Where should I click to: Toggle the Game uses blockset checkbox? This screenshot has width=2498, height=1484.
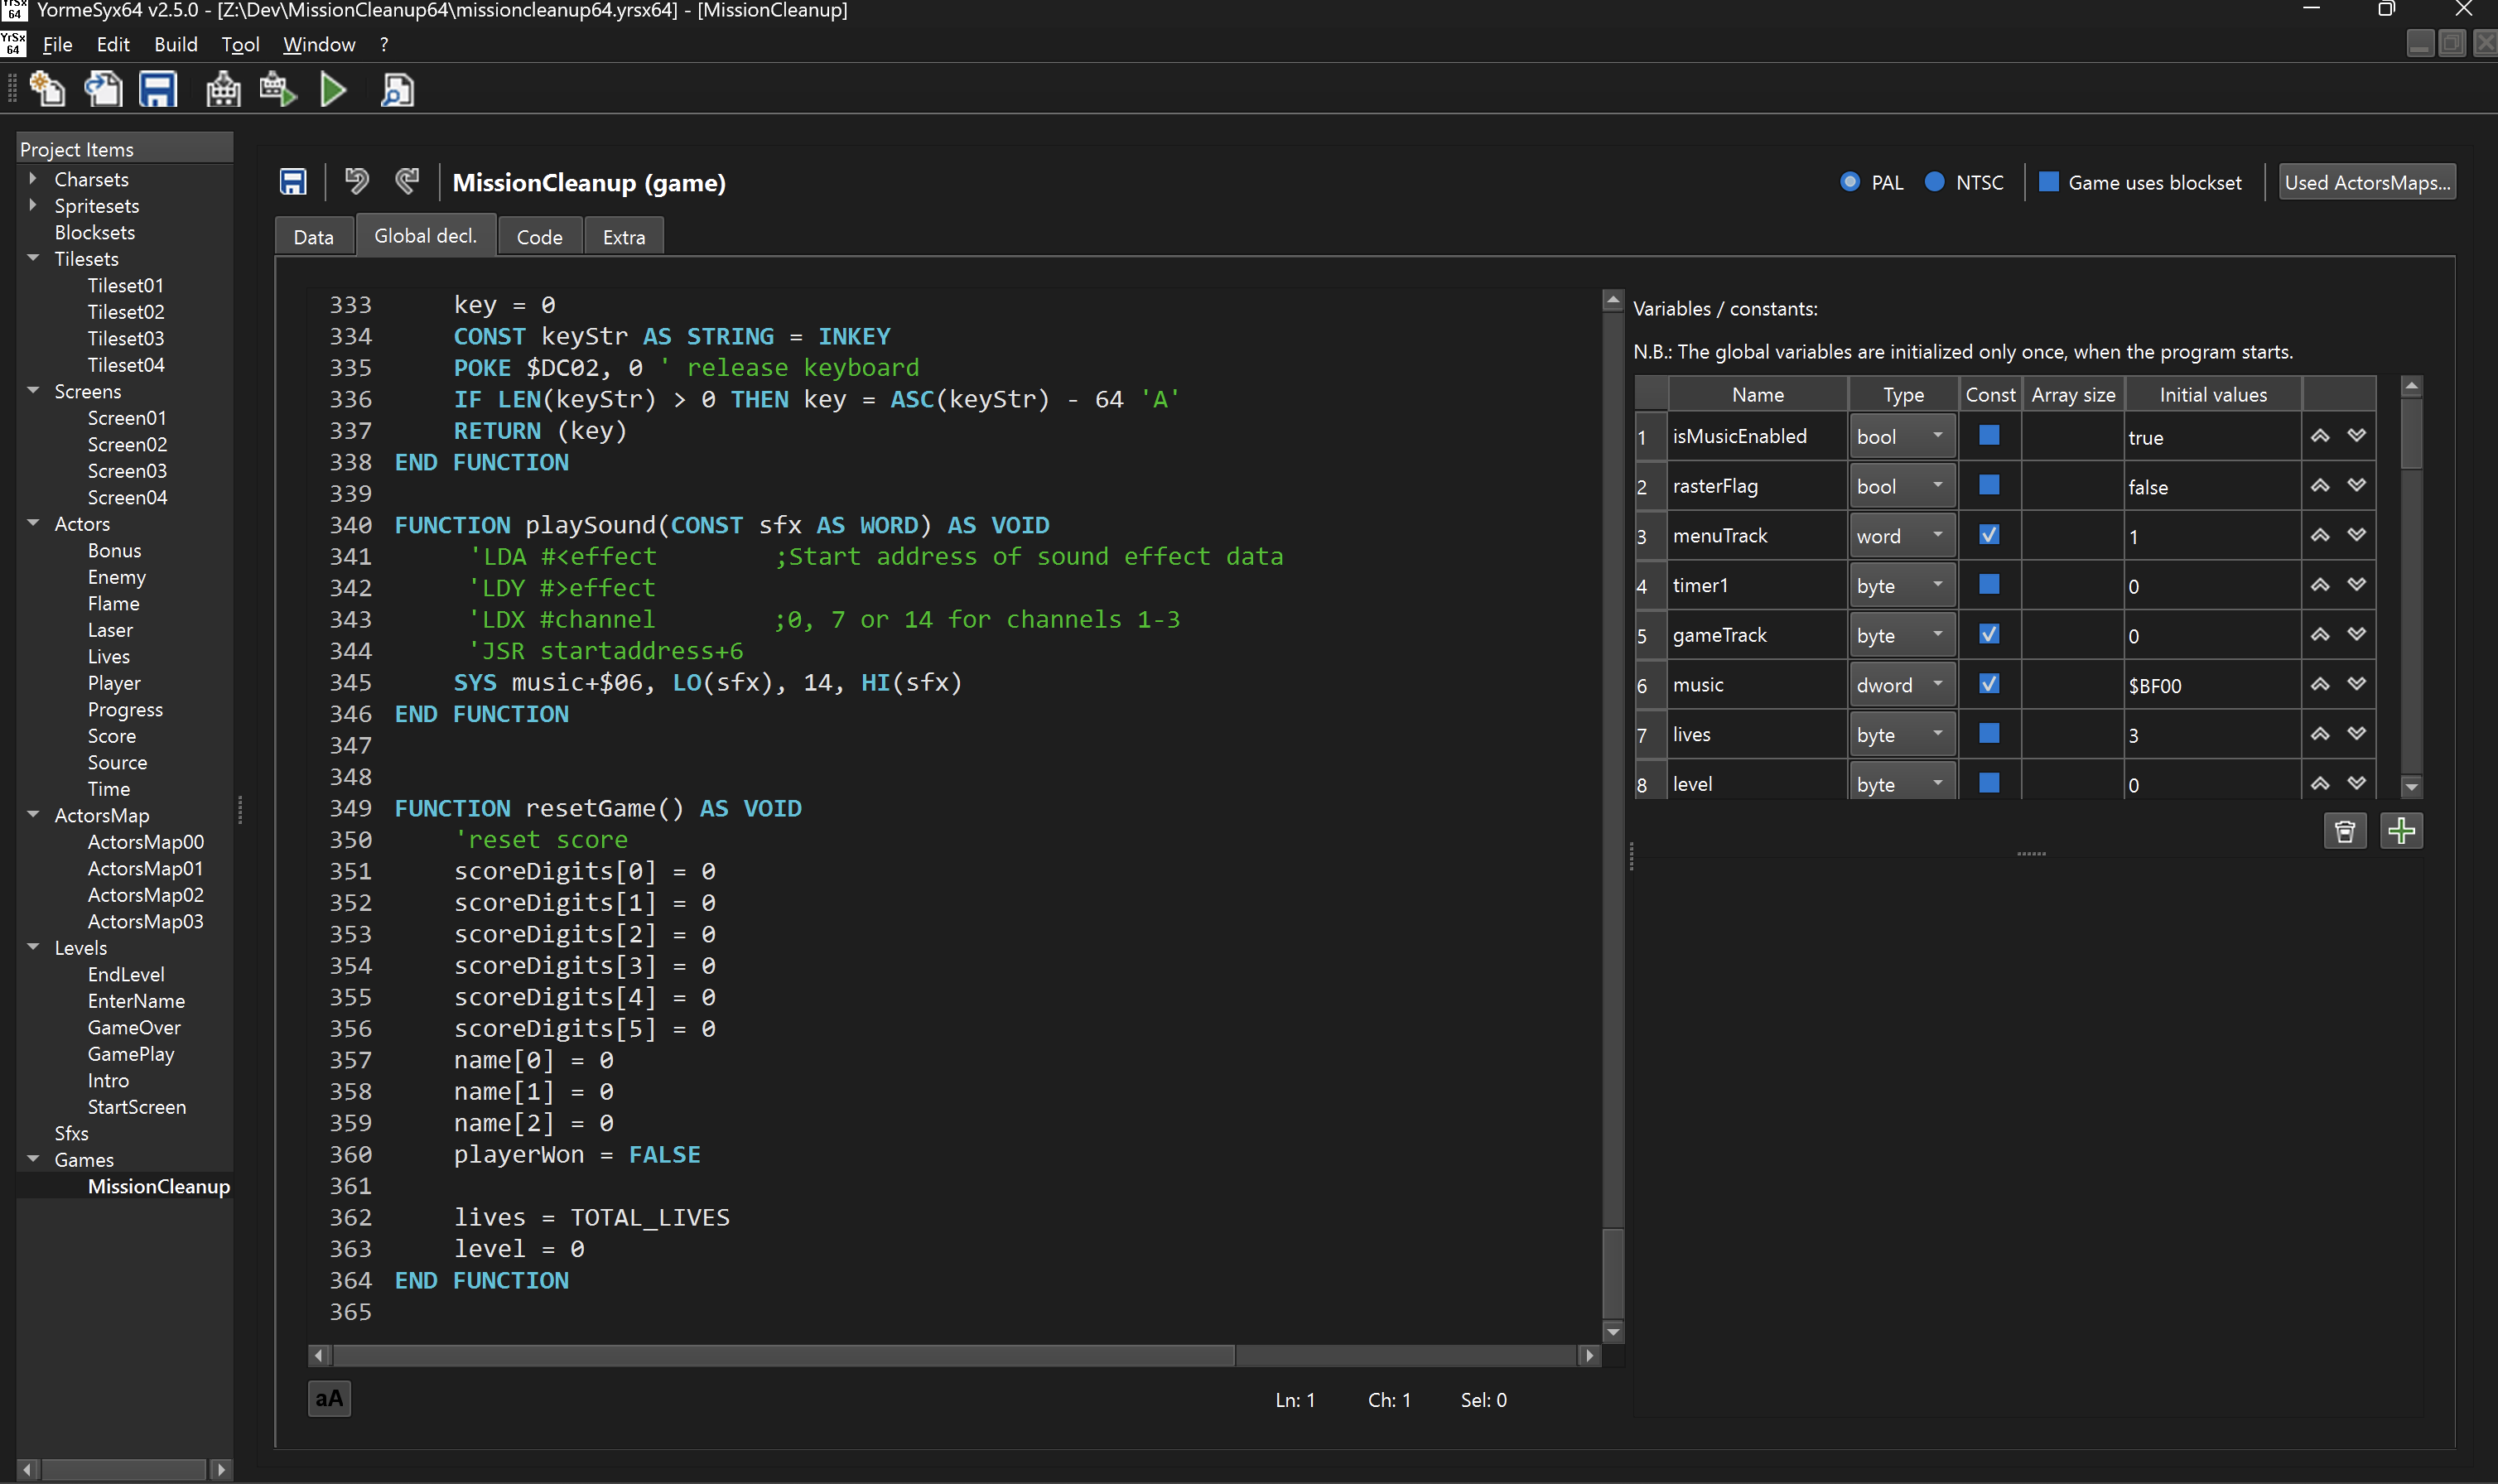2048,182
